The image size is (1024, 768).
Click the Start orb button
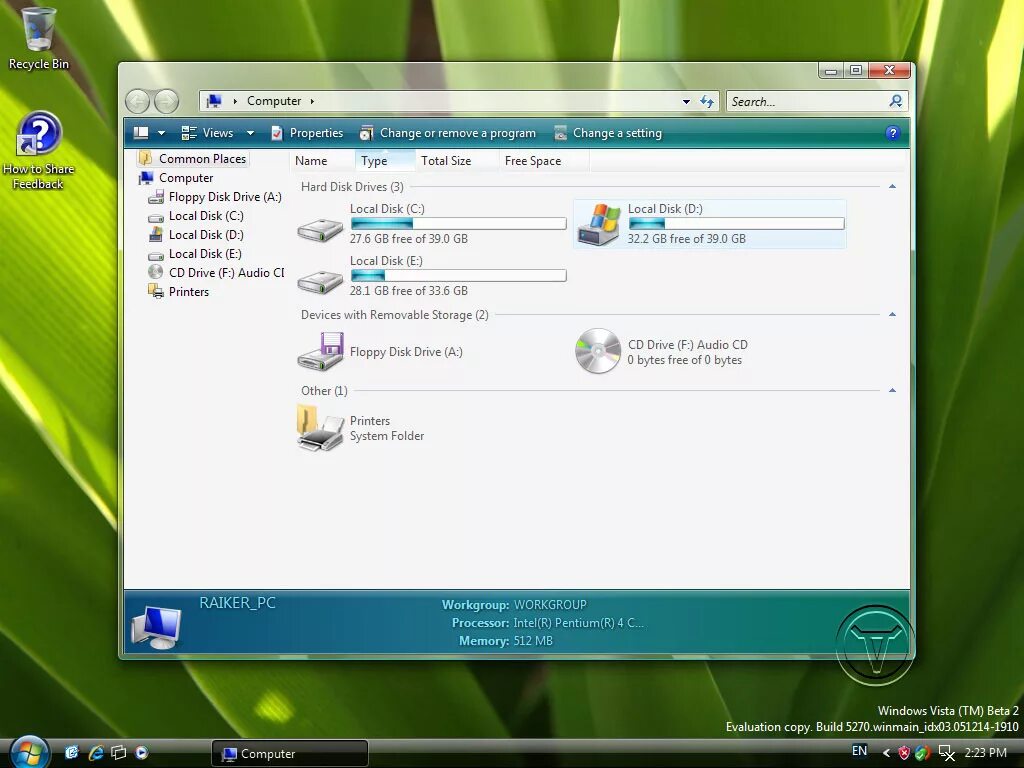pos(29,752)
